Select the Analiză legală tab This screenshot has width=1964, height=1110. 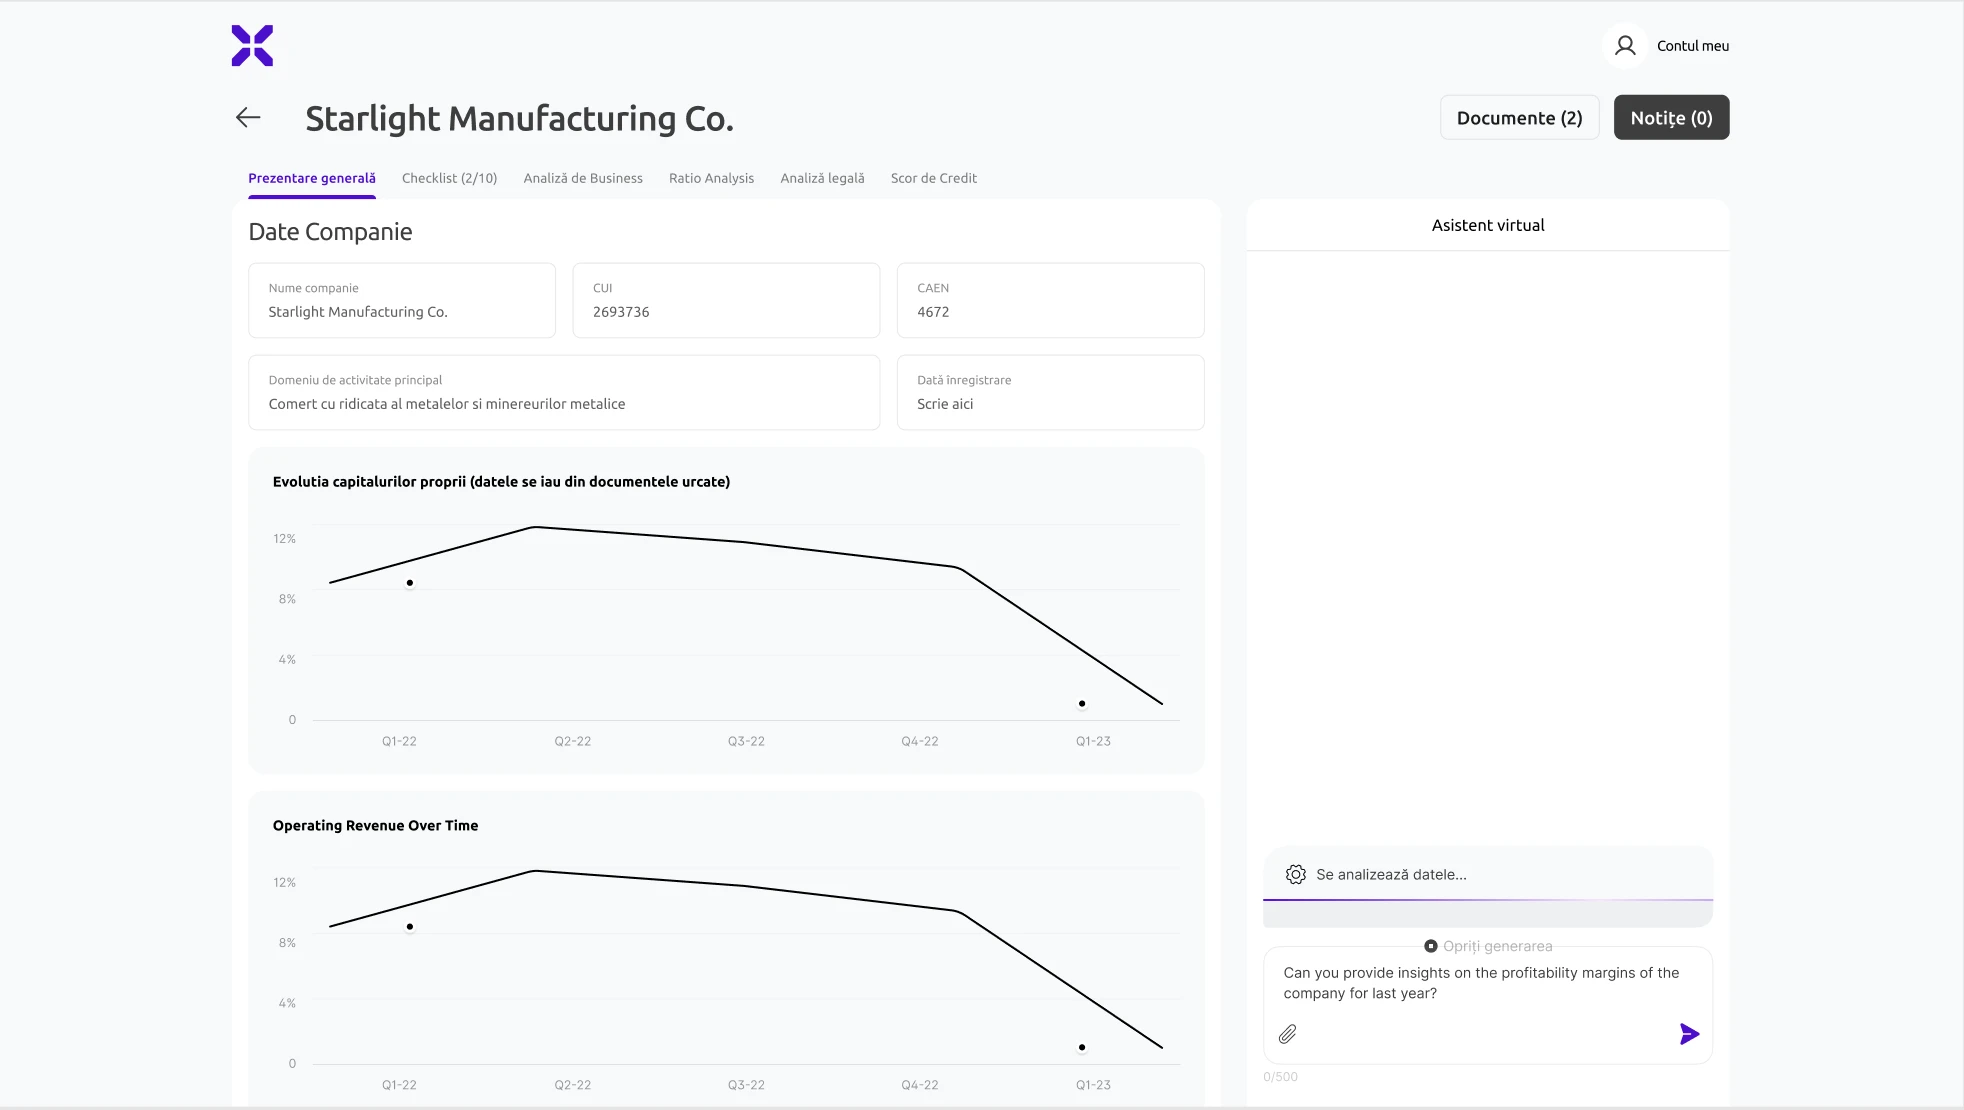tap(822, 178)
